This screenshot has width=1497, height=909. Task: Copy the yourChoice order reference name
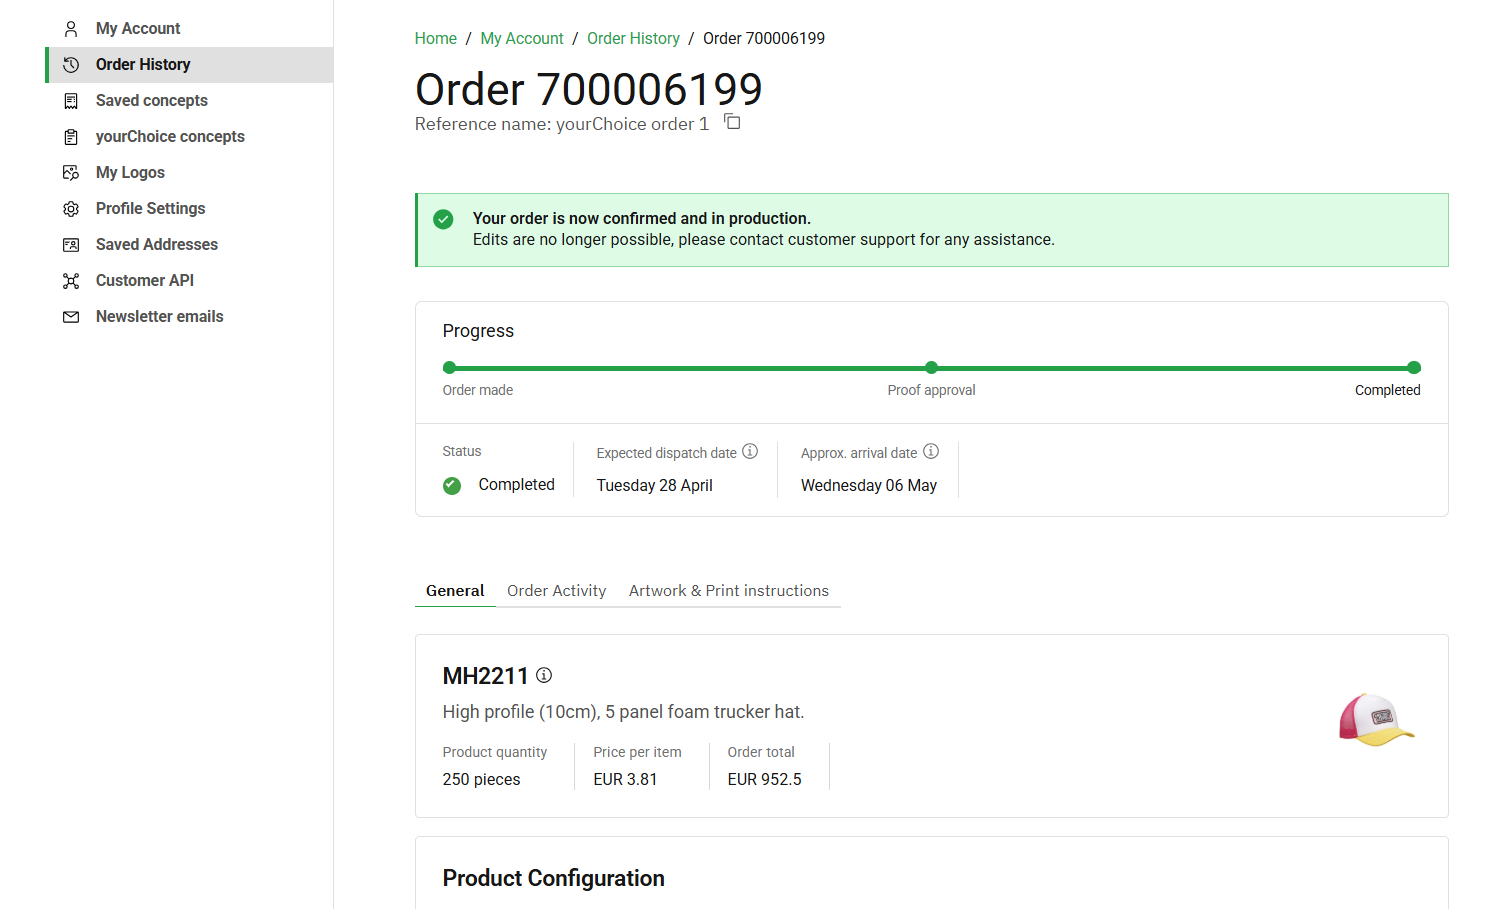(x=732, y=120)
